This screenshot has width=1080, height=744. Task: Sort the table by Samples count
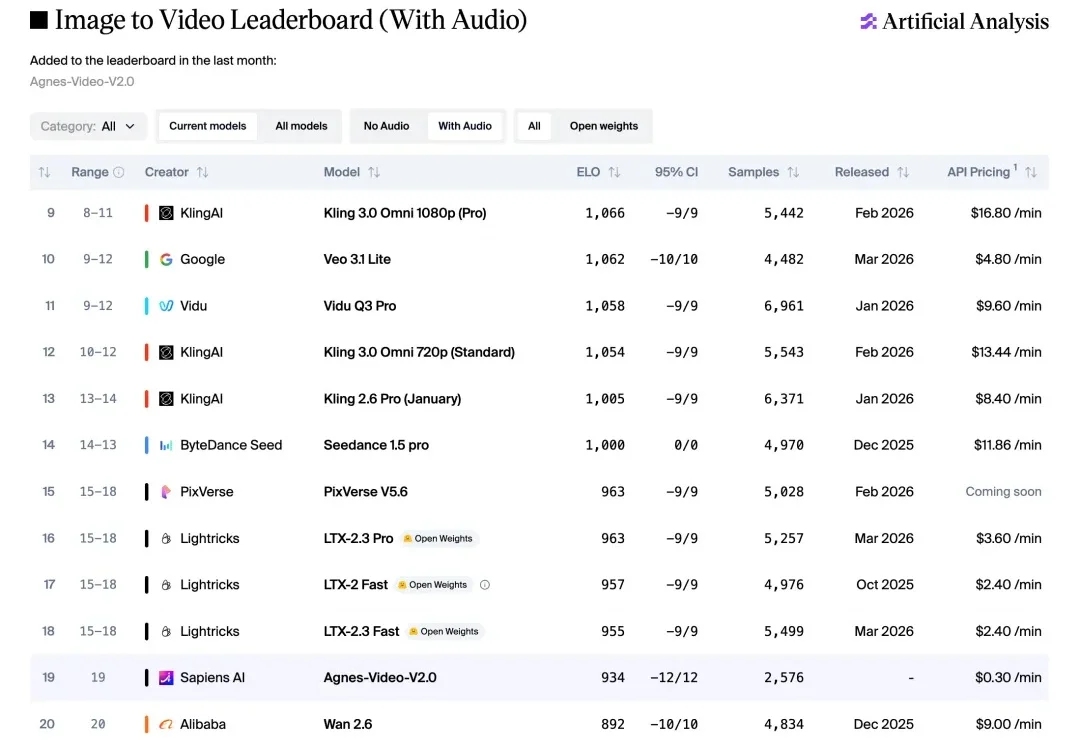click(793, 172)
